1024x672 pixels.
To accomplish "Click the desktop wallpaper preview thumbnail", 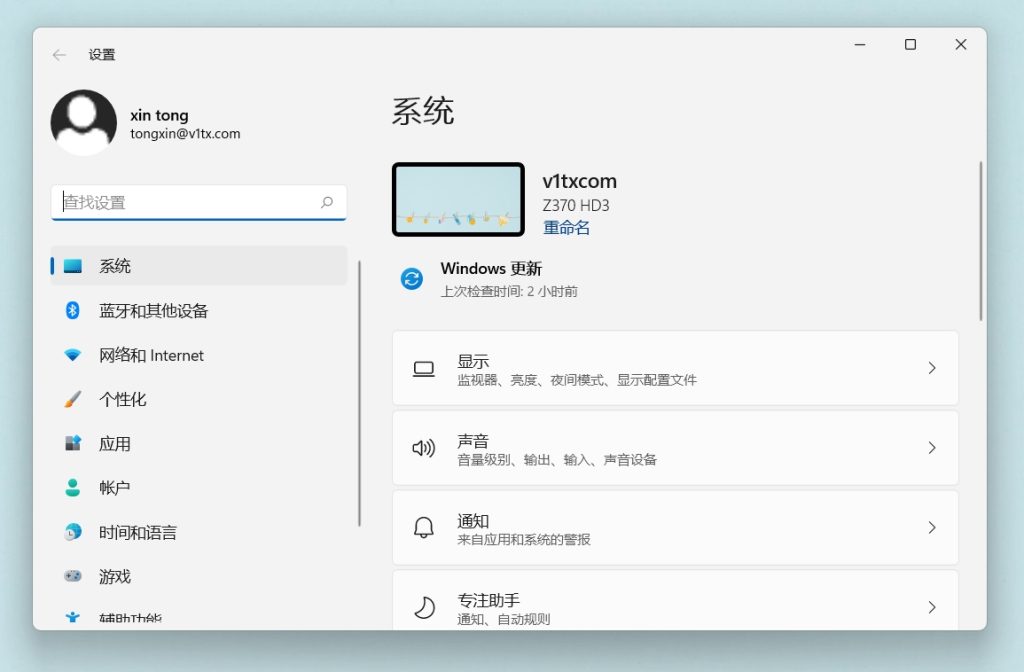I will coord(458,199).
